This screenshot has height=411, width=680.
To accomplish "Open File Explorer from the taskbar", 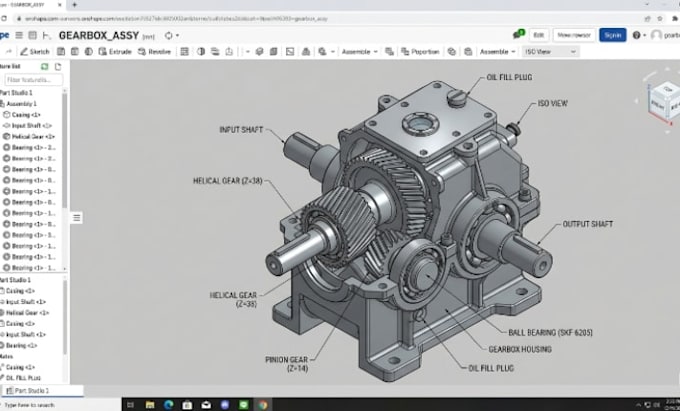I will tap(150, 405).
